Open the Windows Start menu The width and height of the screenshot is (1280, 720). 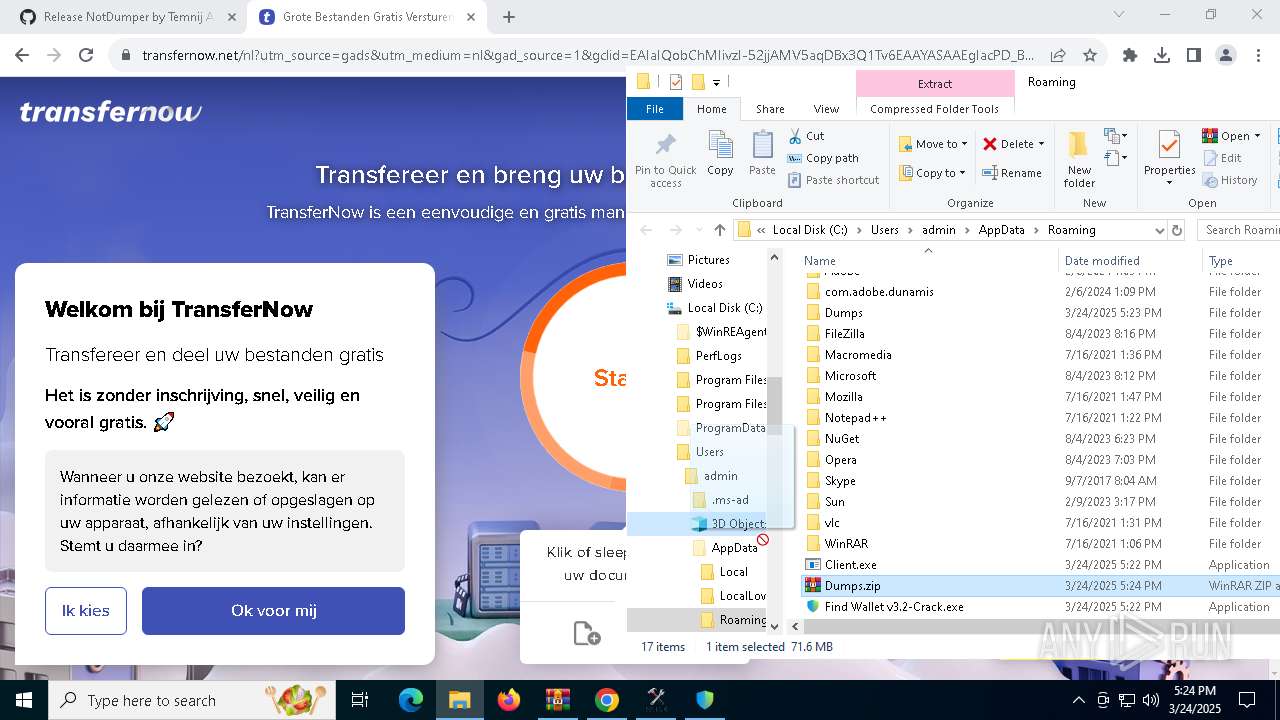tap(24, 700)
